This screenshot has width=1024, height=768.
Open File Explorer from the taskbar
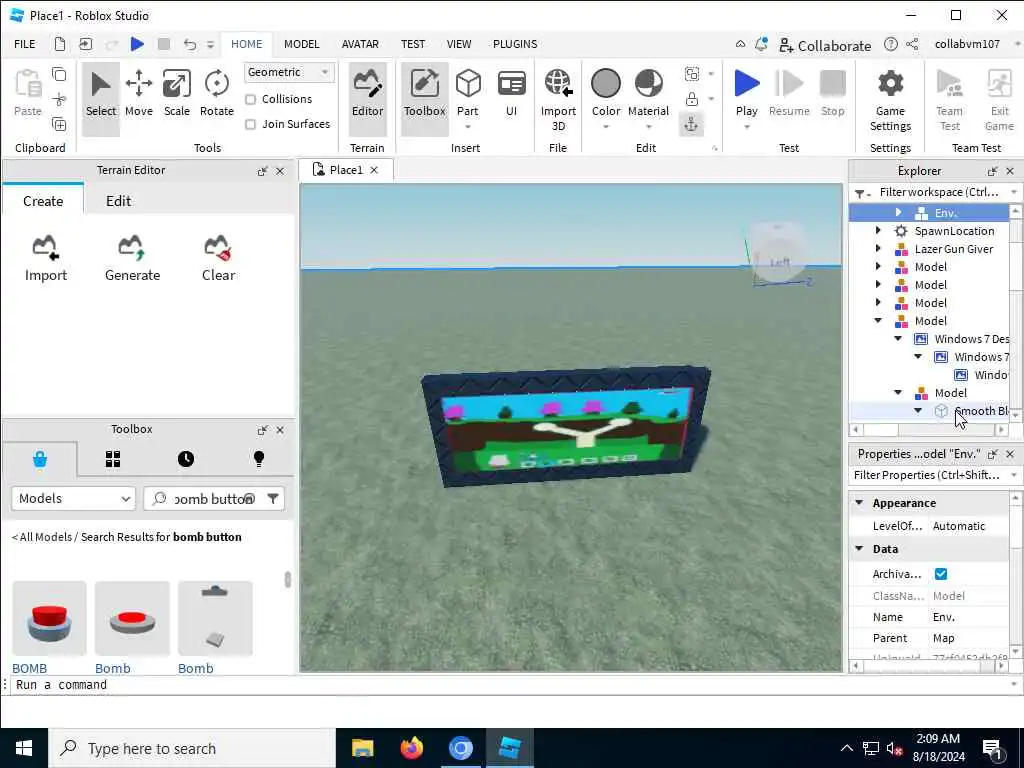(x=362, y=748)
